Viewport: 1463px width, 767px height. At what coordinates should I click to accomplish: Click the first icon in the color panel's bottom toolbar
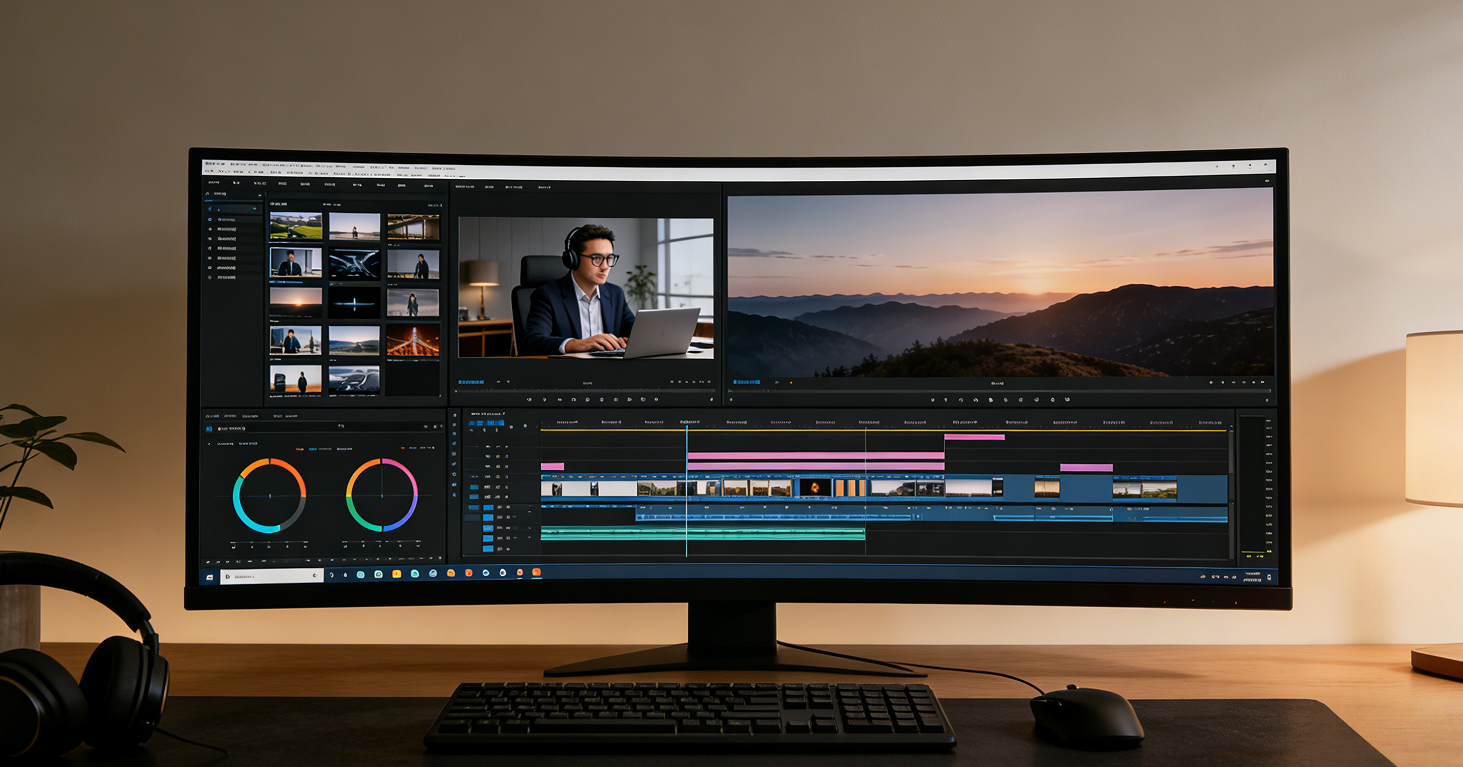pos(208,563)
